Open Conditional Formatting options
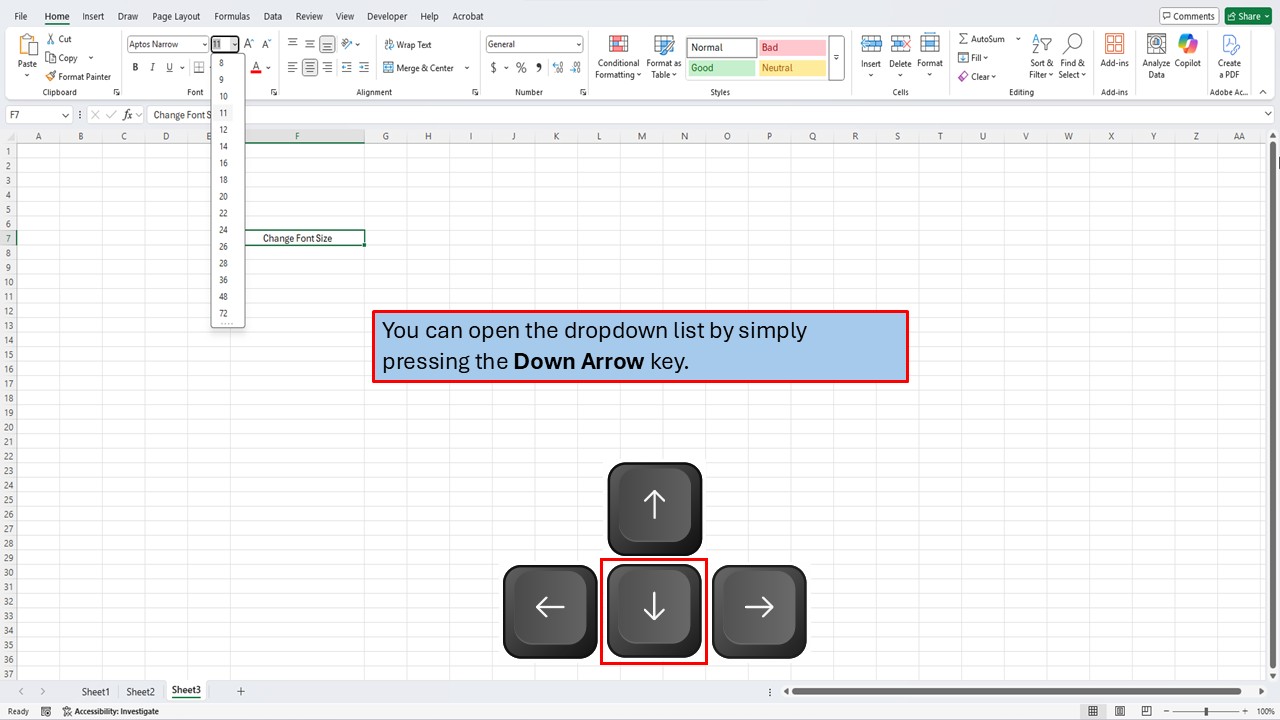The width and height of the screenshot is (1280, 720). [618, 56]
